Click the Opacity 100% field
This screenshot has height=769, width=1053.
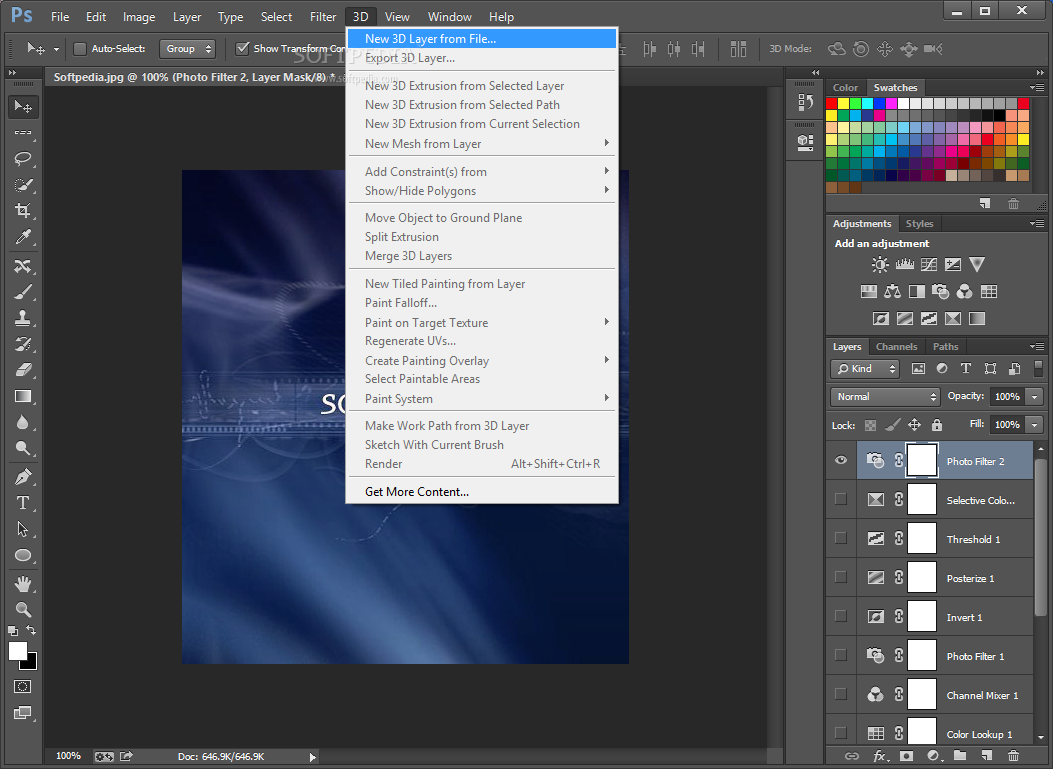pyautogui.click(x=1007, y=397)
